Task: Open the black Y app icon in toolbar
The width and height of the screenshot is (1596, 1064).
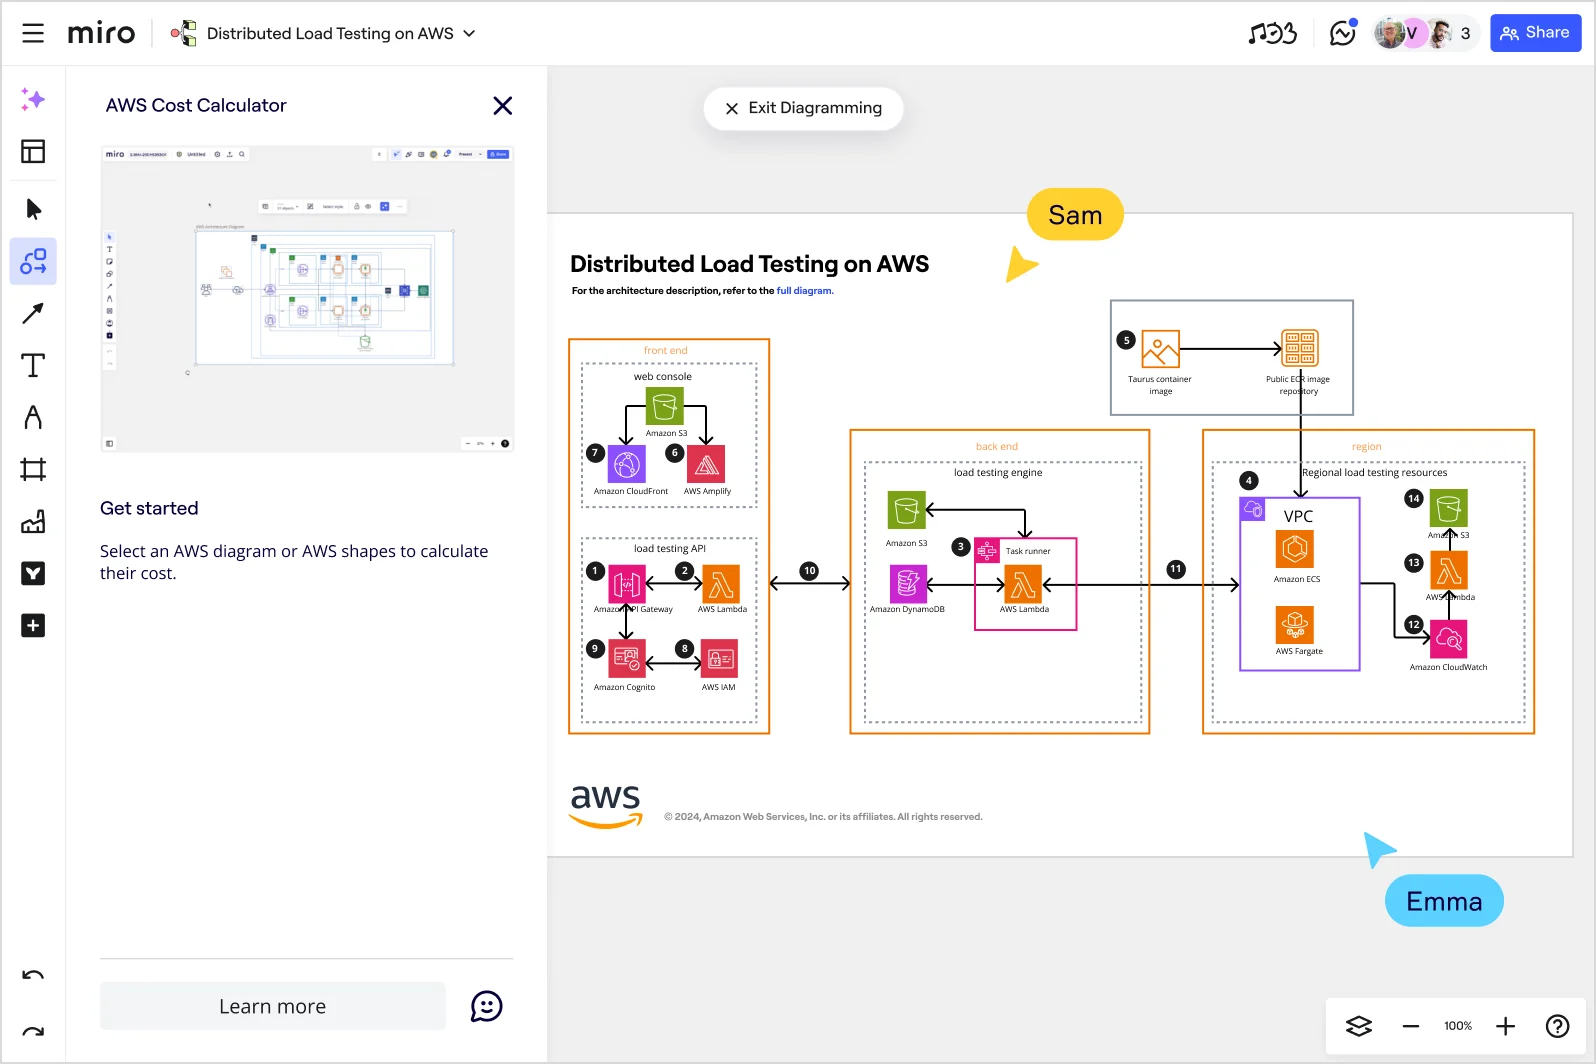Action: pyautogui.click(x=33, y=573)
